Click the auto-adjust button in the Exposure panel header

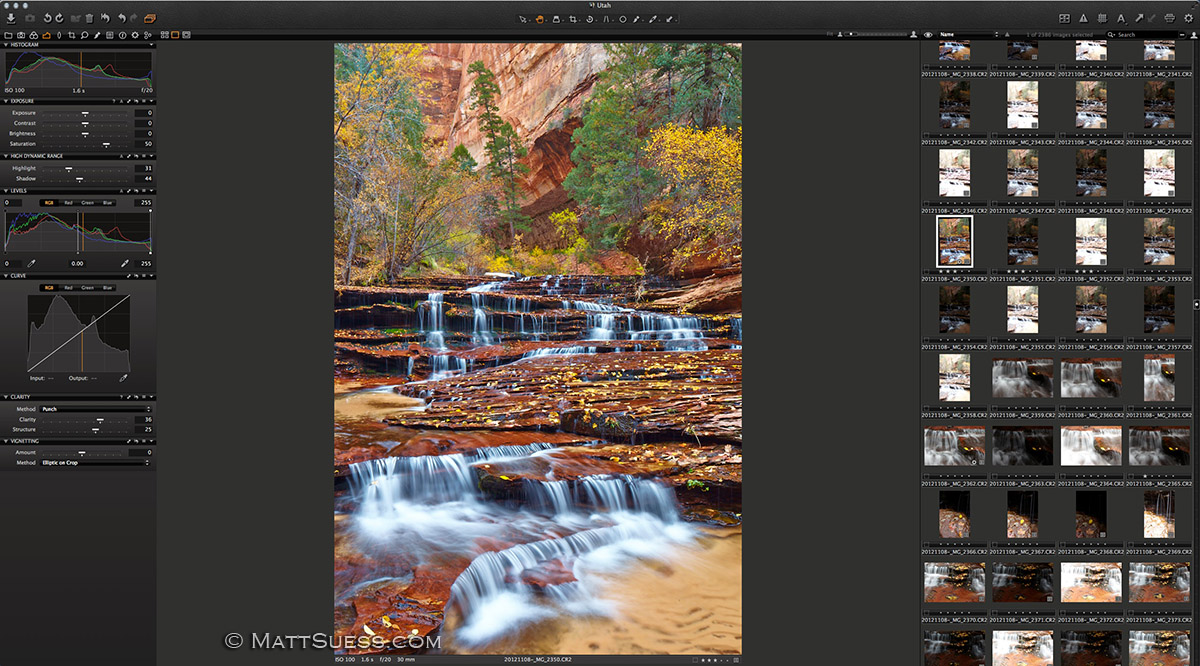coord(122,101)
